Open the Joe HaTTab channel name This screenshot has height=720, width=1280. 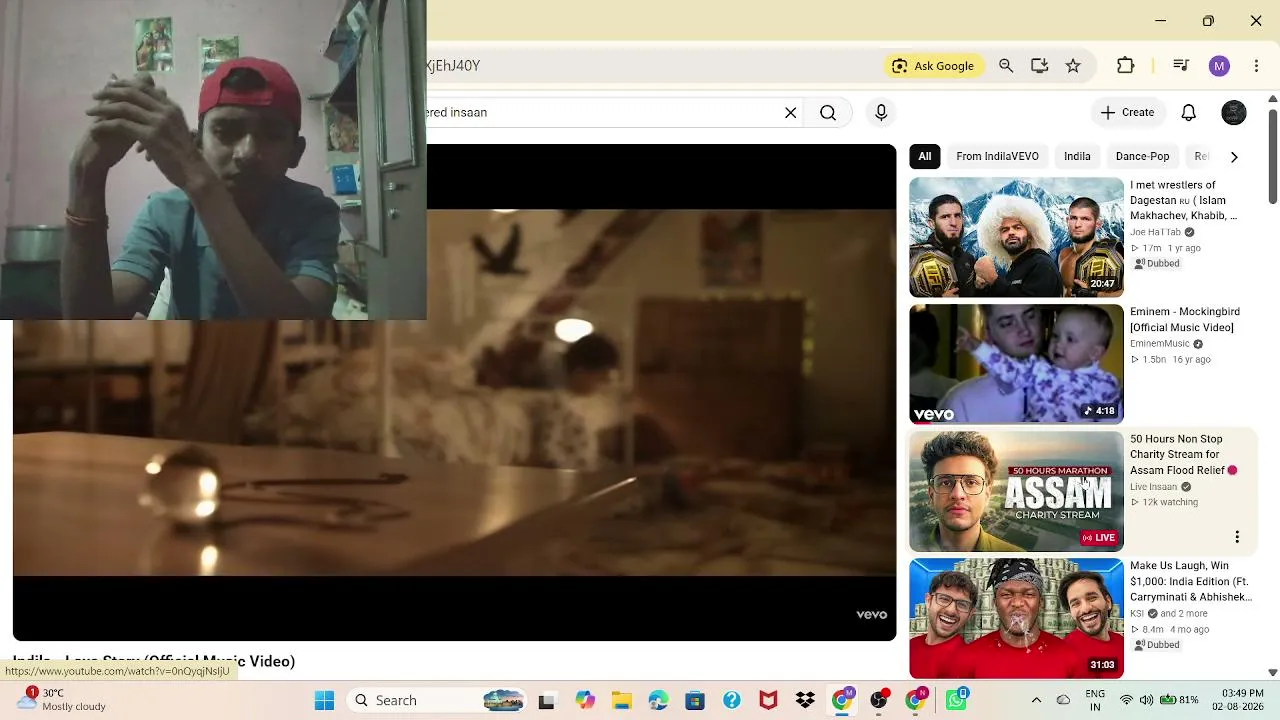[x=1155, y=232]
